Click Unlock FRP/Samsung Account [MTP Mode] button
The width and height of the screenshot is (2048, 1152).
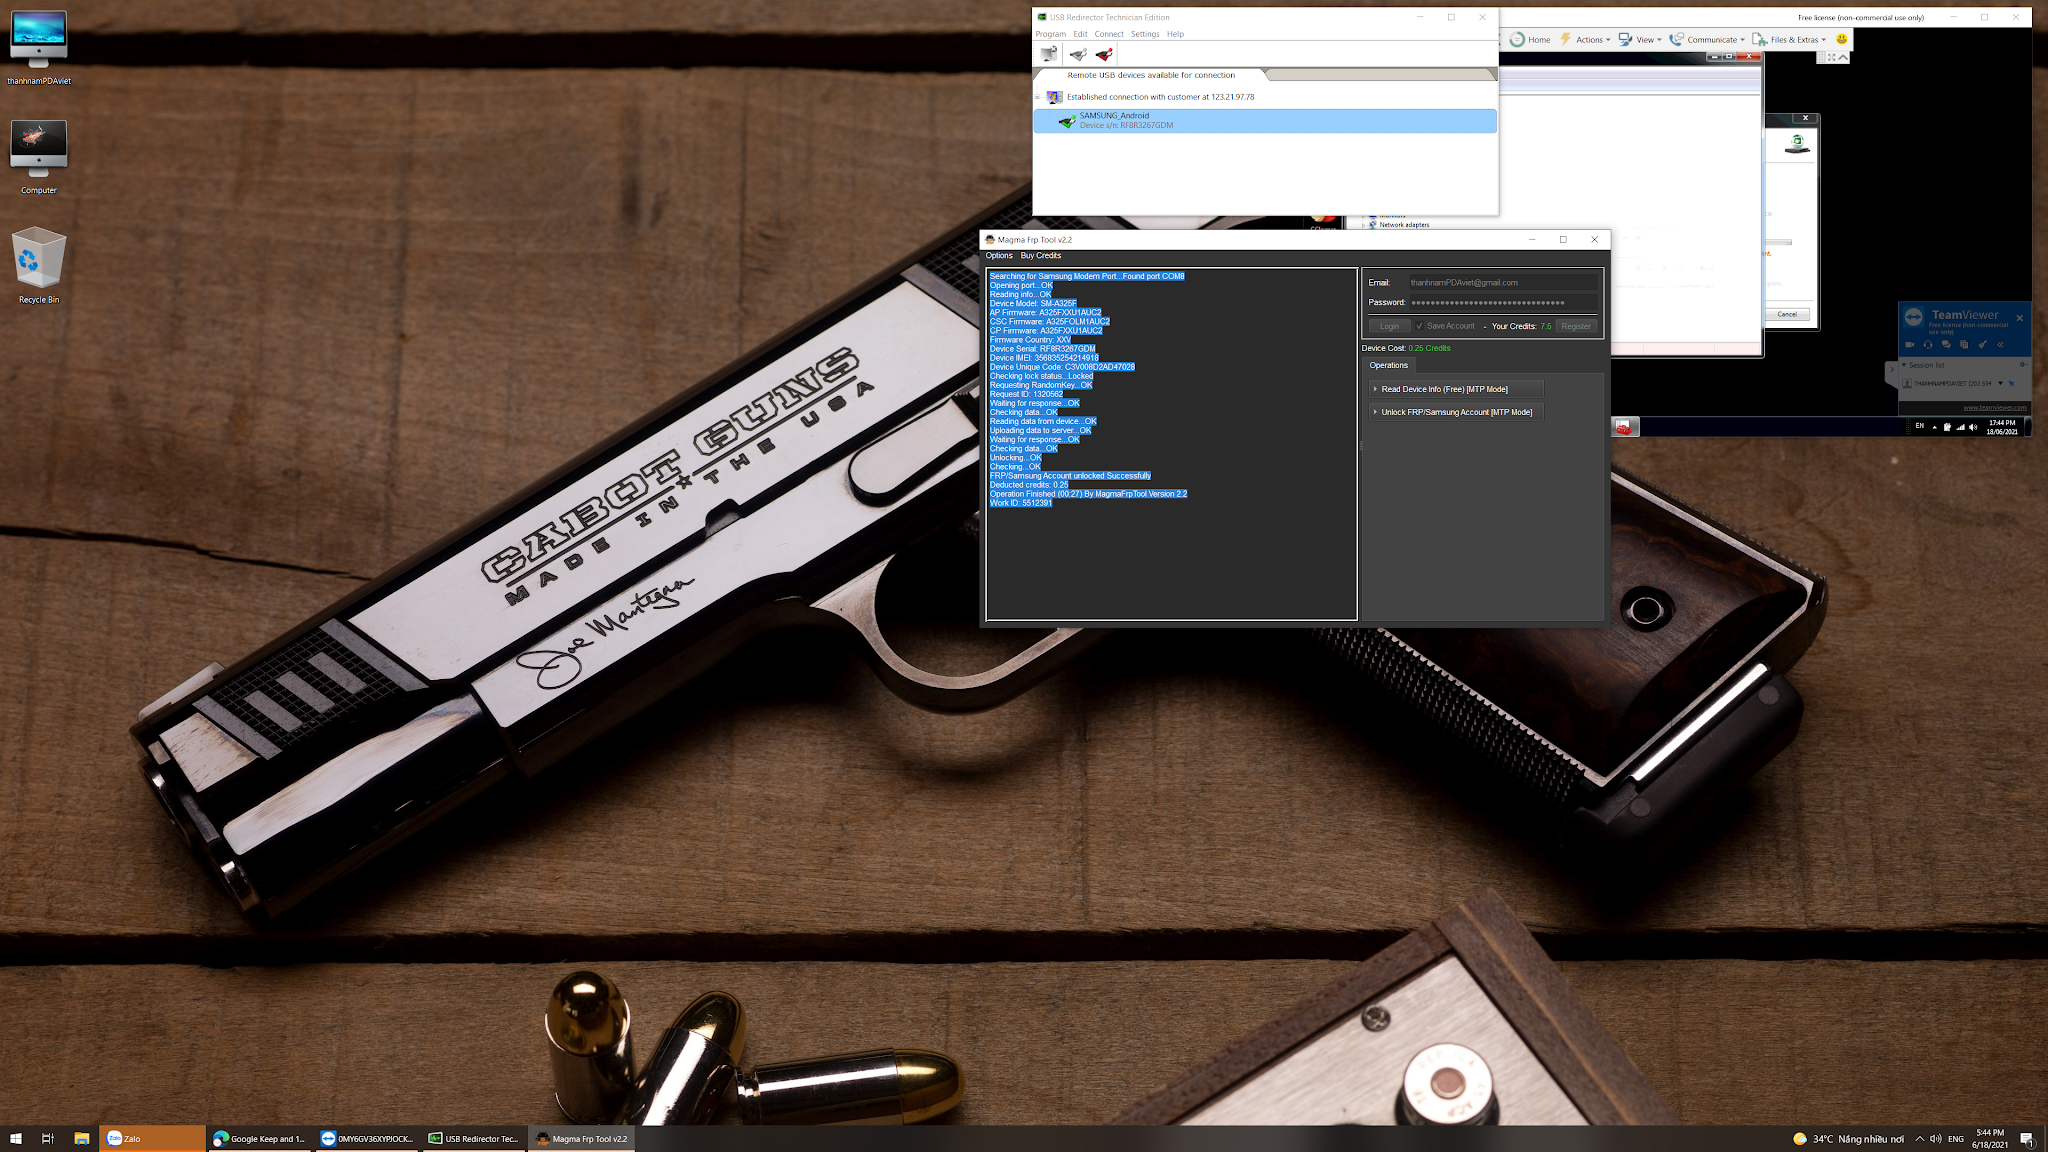coord(1456,412)
